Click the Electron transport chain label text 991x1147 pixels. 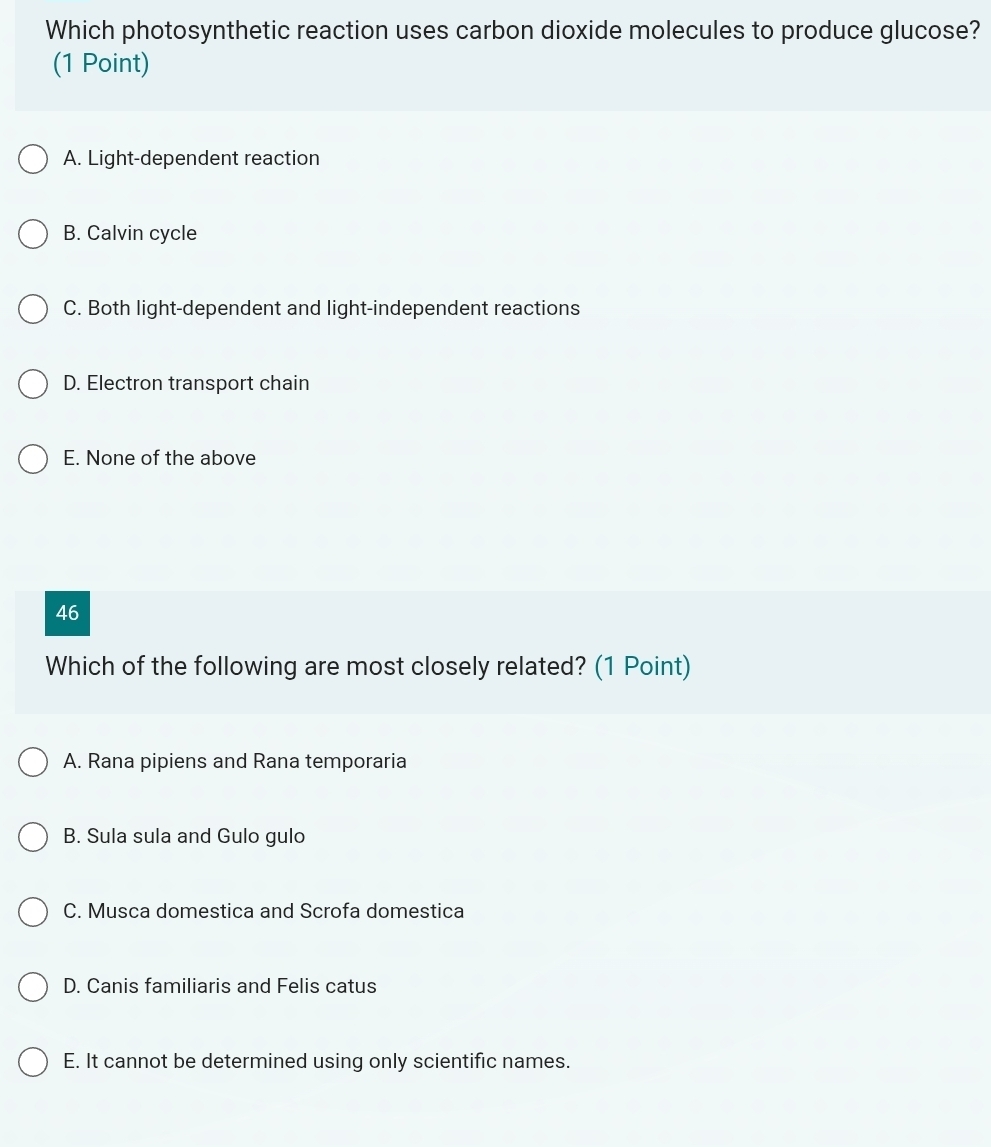(186, 383)
